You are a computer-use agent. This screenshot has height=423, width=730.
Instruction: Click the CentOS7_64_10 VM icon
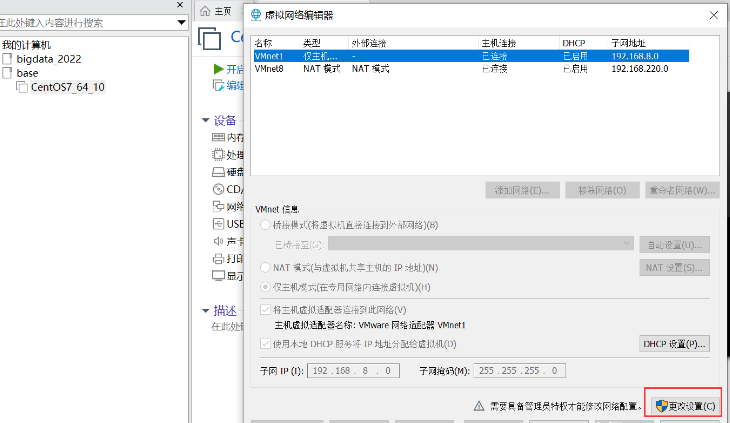(22, 87)
